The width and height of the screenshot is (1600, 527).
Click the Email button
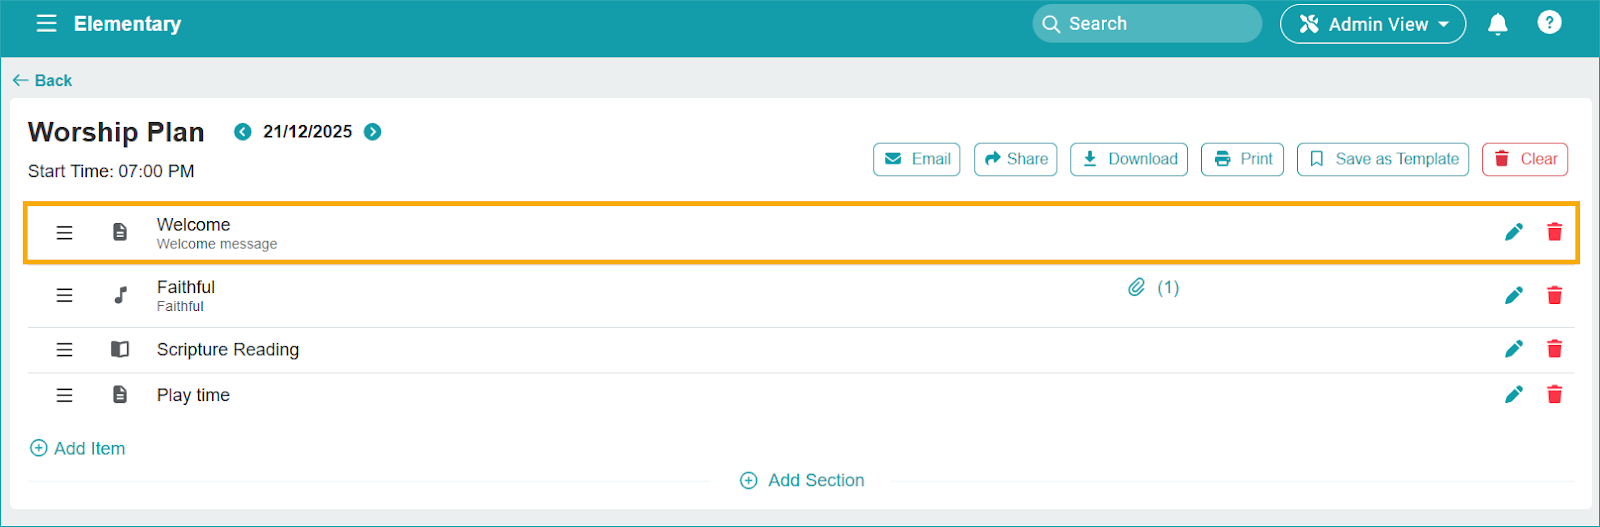coord(916,159)
